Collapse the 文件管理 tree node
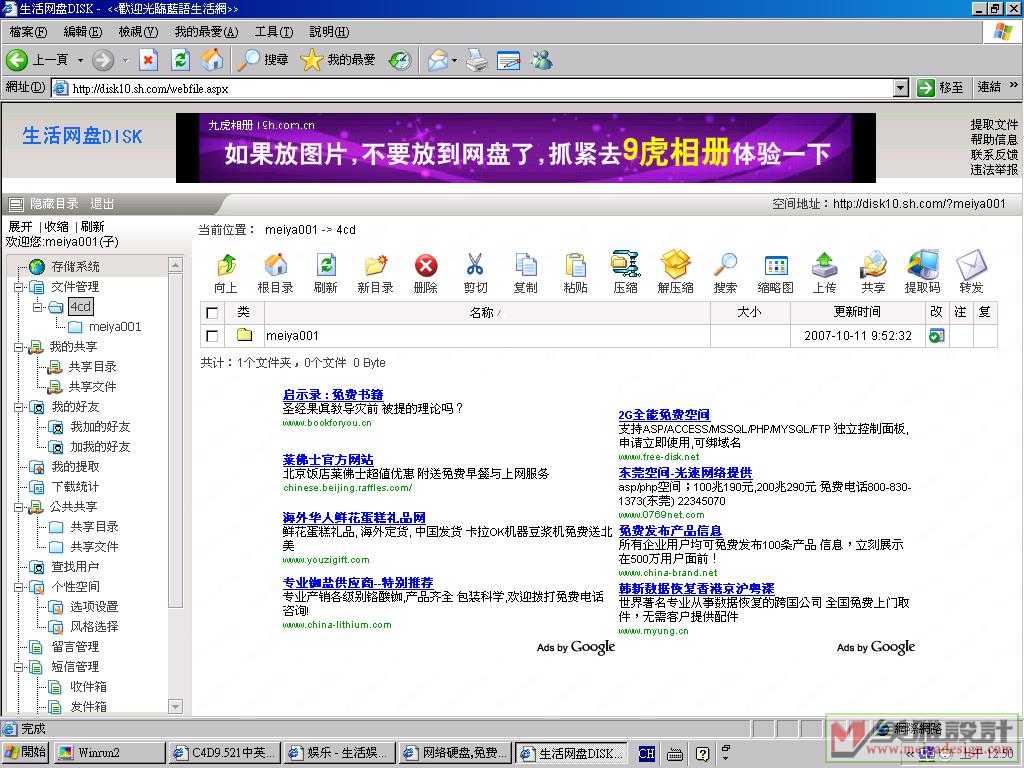Image resolution: width=1024 pixels, height=768 pixels. tap(19, 287)
